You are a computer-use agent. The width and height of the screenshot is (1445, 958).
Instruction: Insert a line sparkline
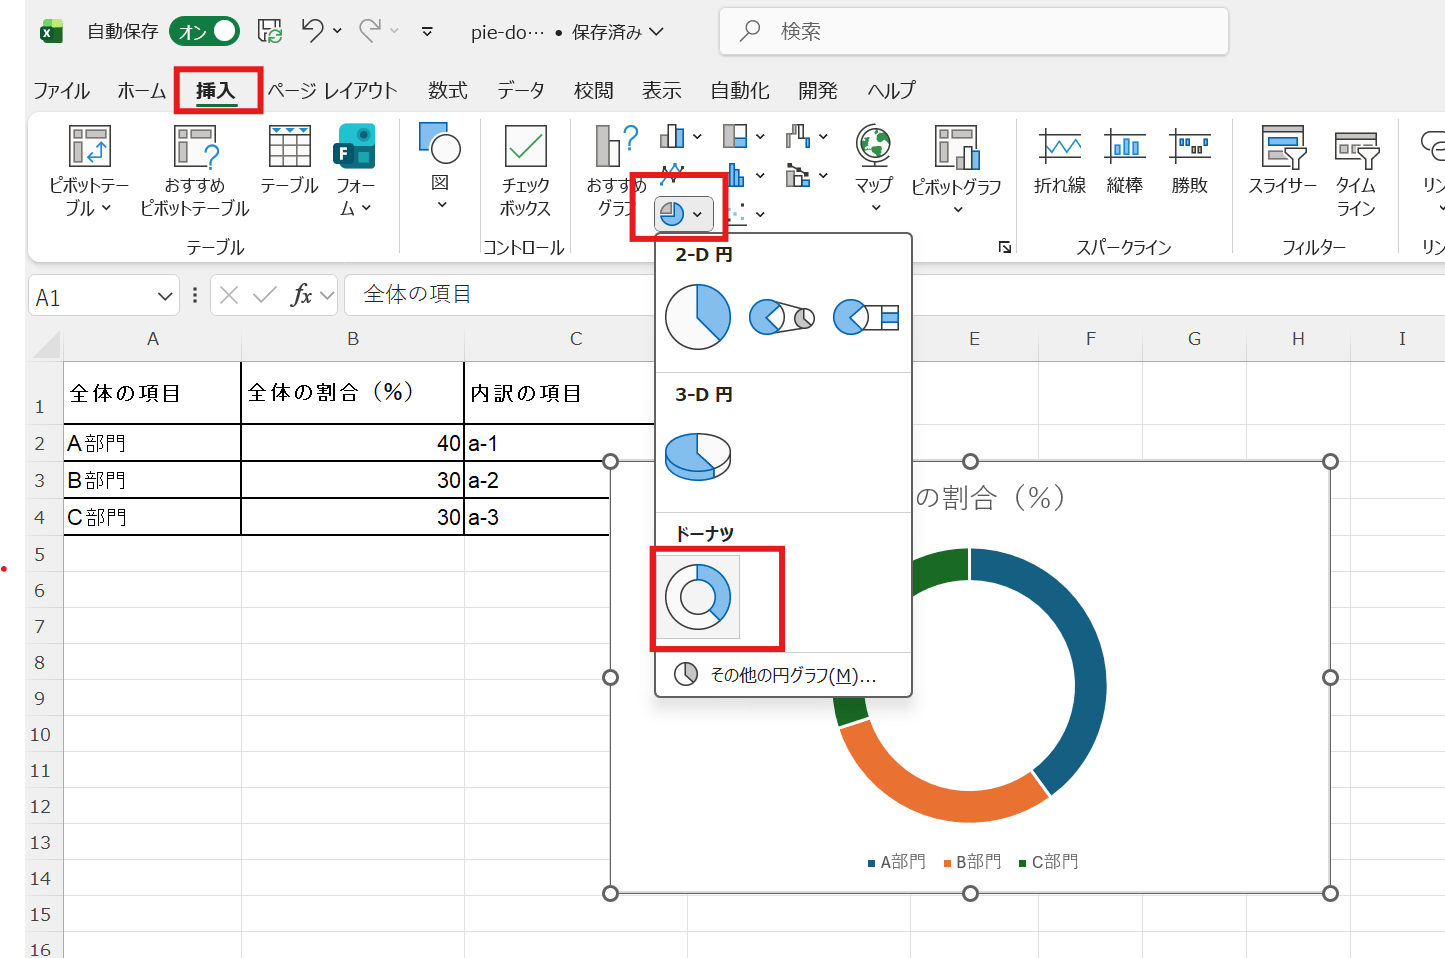(1059, 160)
